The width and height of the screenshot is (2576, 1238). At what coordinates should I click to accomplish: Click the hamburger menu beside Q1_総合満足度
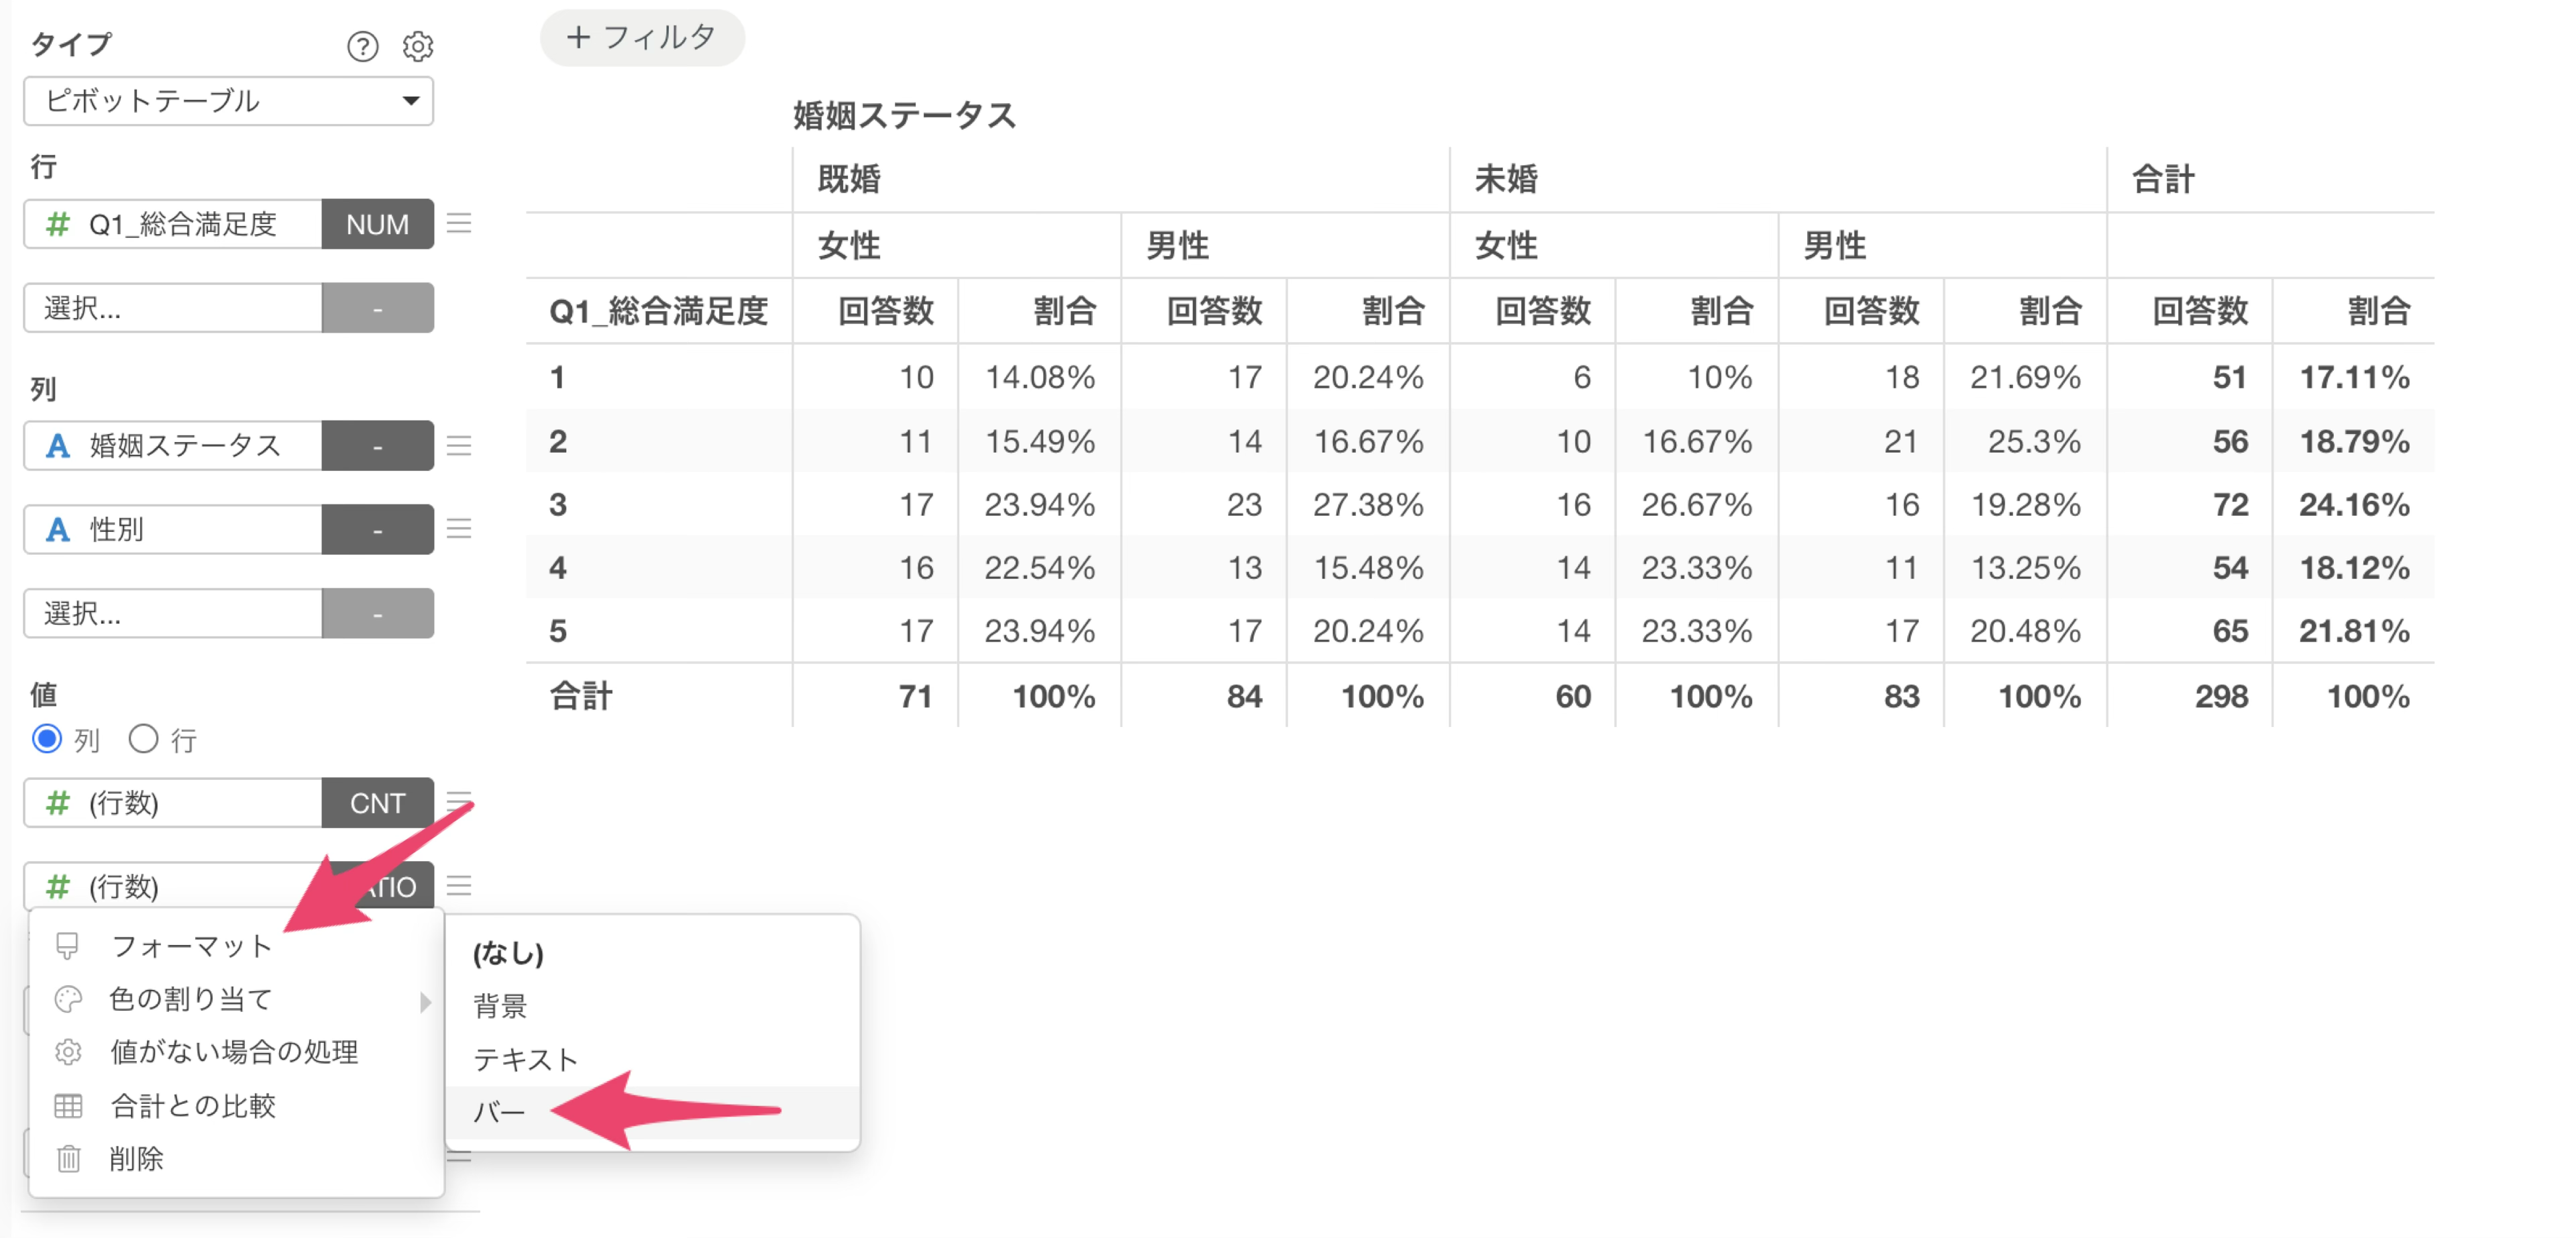click(x=459, y=223)
